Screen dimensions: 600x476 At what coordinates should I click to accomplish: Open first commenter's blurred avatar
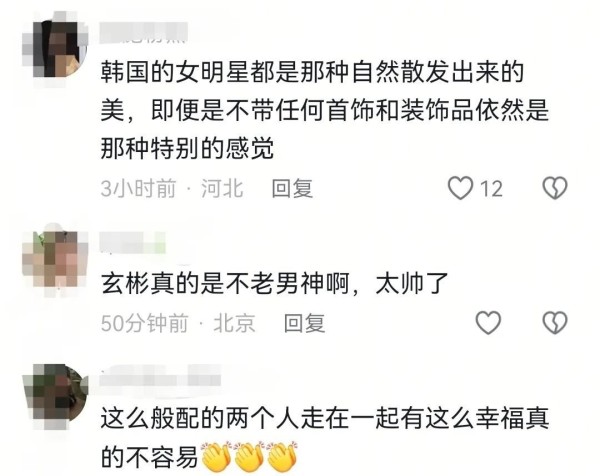55,48
